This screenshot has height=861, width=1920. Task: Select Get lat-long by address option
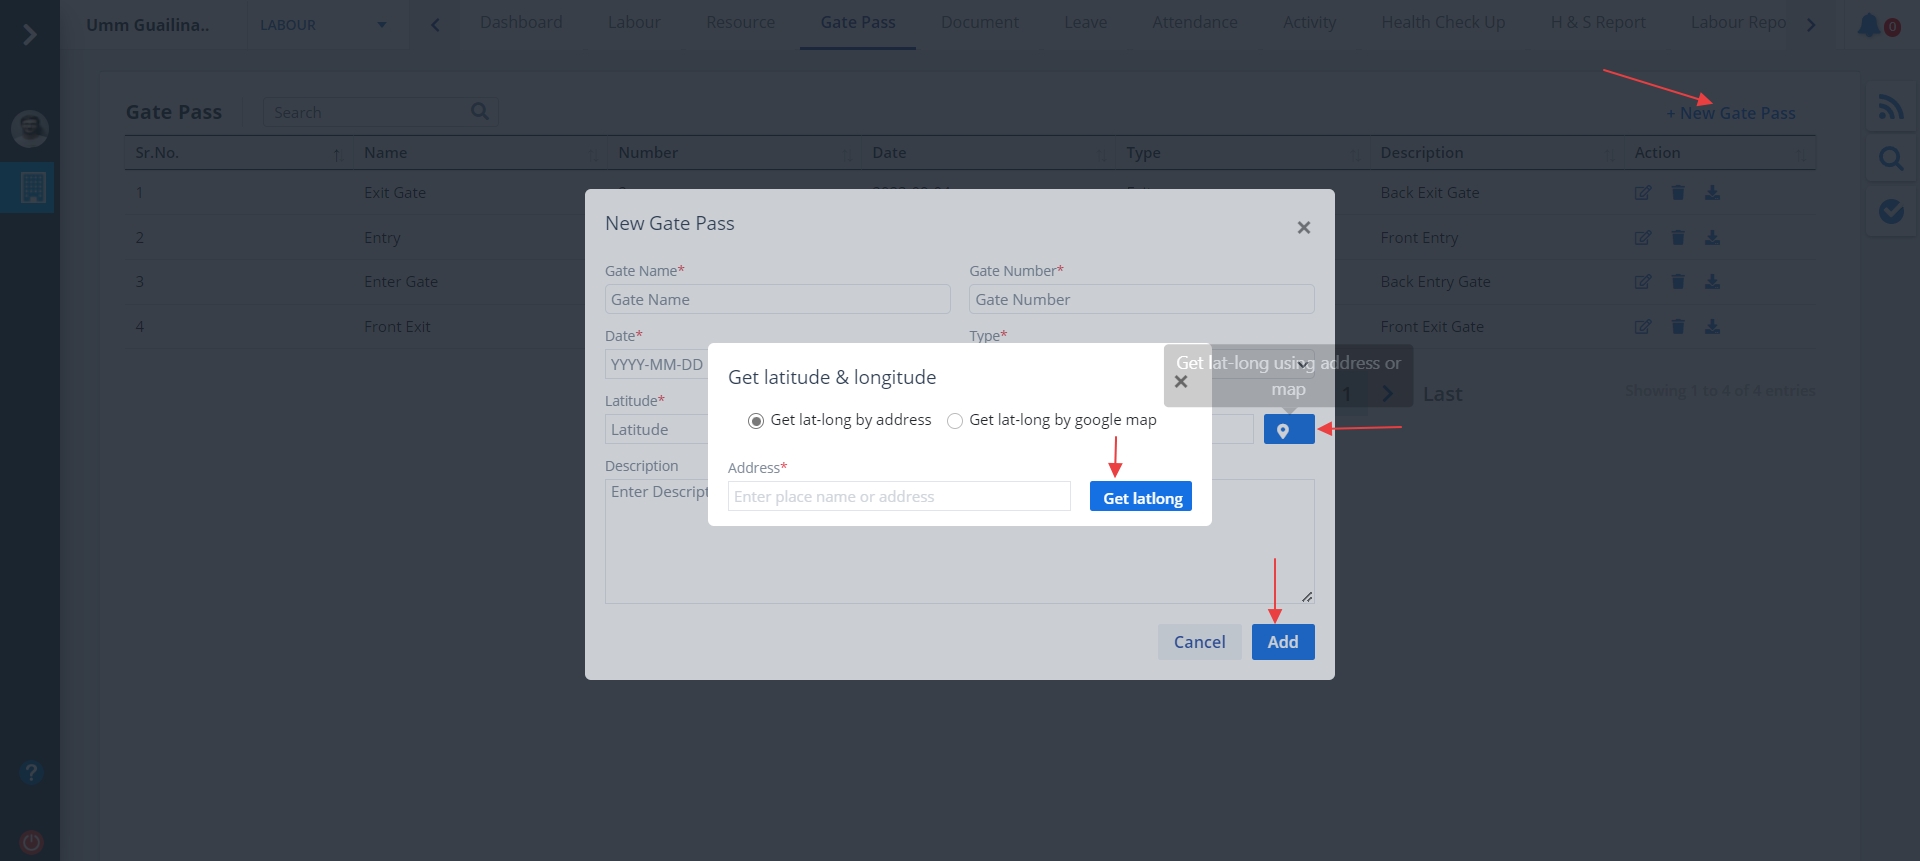click(x=756, y=421)
